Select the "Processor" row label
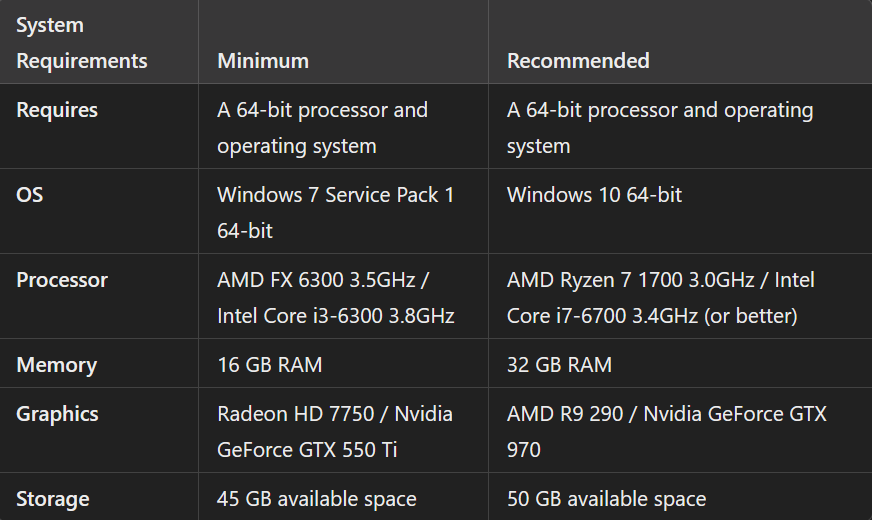 [x=62, y=280]
